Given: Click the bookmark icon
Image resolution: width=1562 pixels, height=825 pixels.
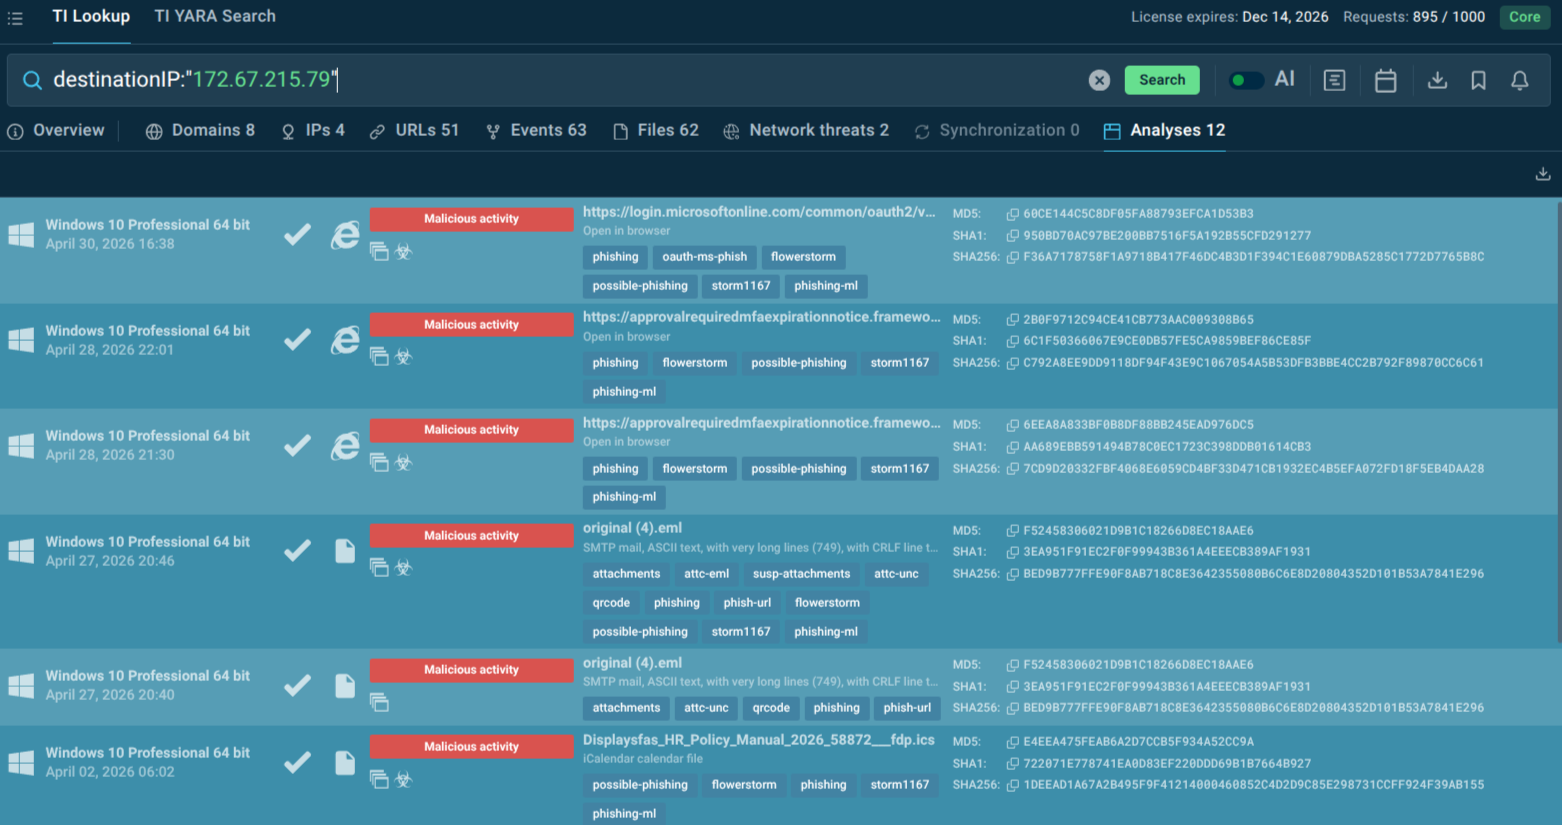Looking at the screenshot, I should [x=1478, y=80].
